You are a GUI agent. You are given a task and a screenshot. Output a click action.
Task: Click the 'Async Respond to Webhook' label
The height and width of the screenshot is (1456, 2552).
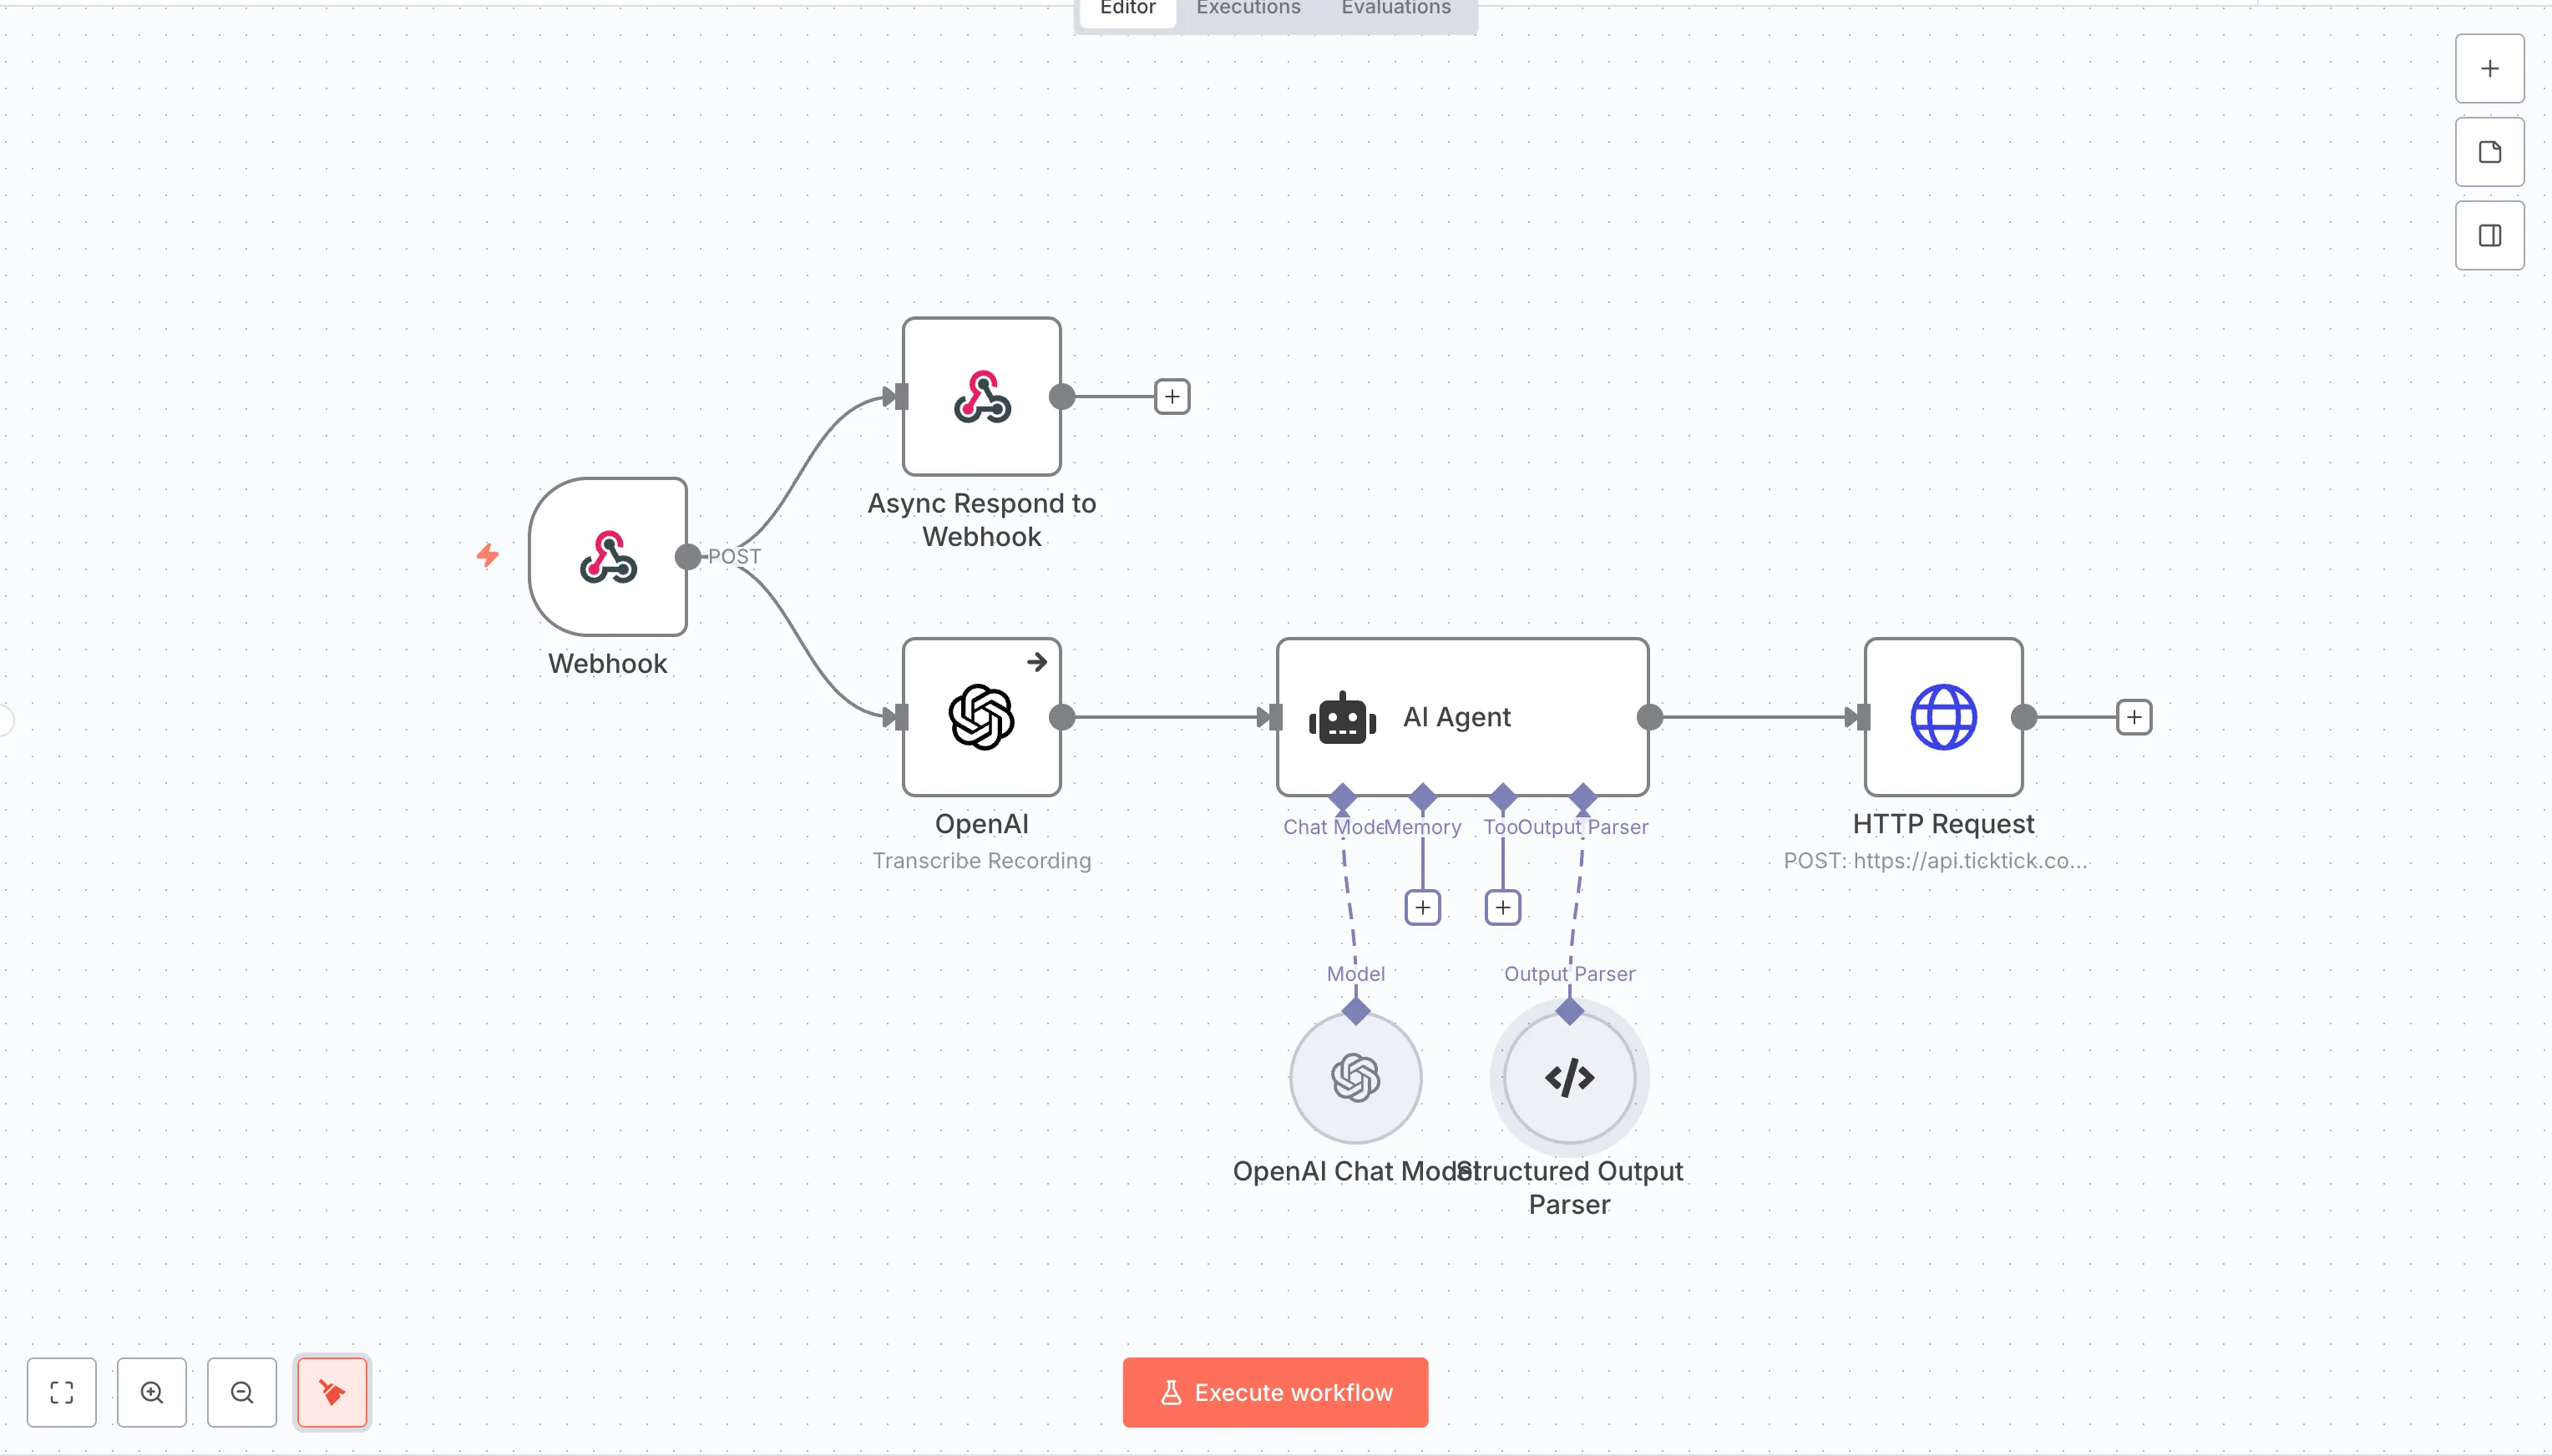pyautogui.click(x=981, y=520)
